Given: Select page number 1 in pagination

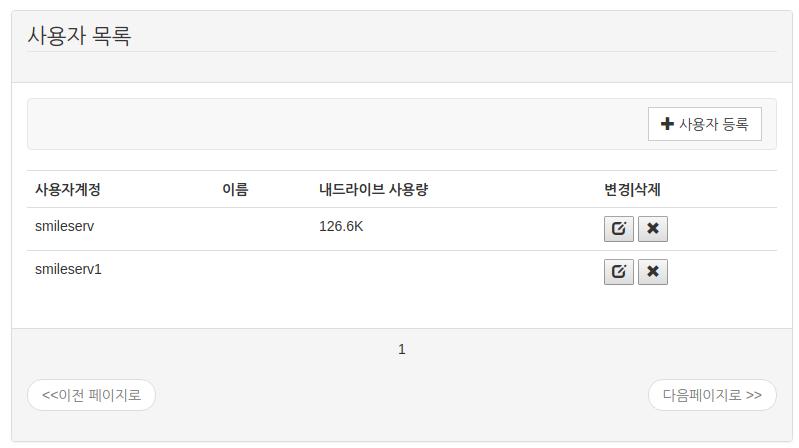Looking at the screenshot, I should click(402, 349).
